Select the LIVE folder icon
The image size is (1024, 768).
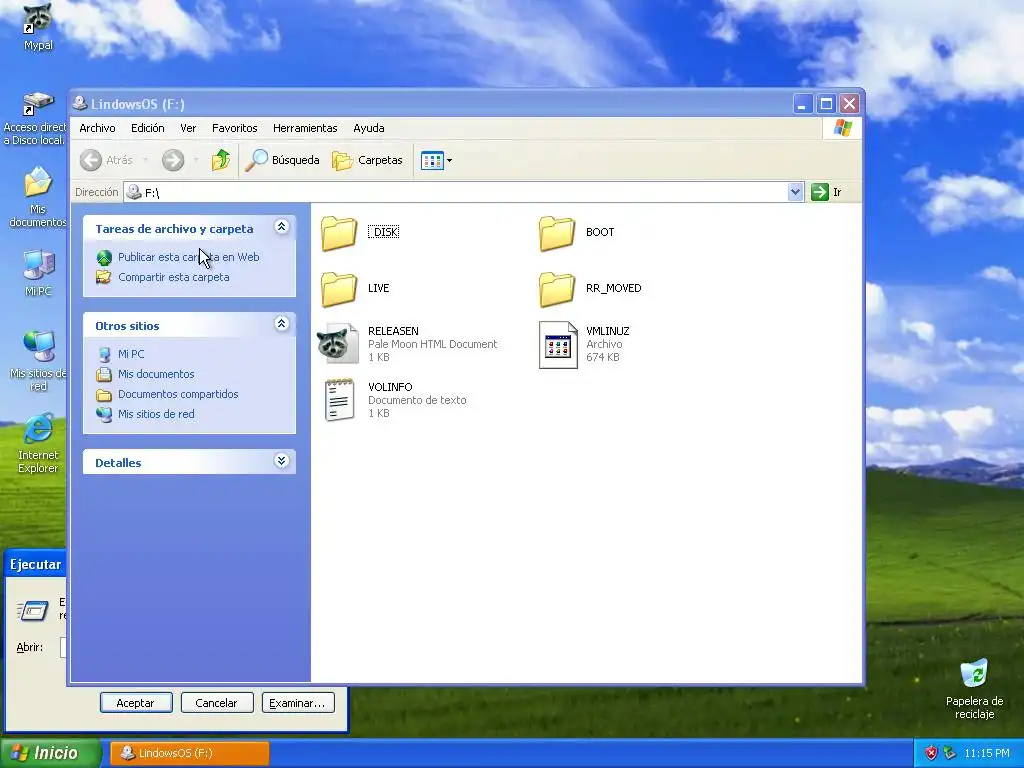pos(339,289)
